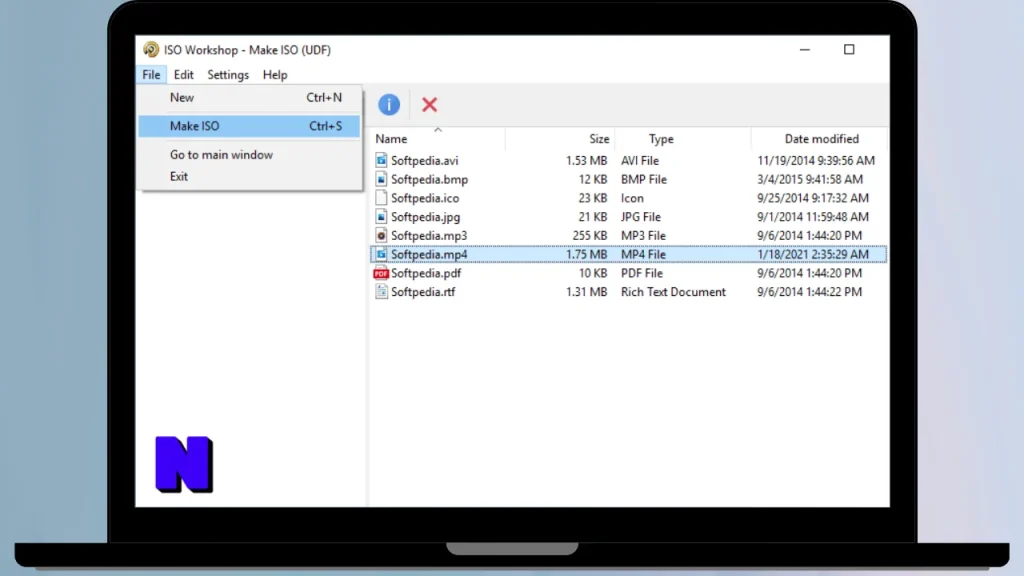Select the Softpedia.jpg file name
Viewport: 1024px width, 576px height.
(426, 217)
